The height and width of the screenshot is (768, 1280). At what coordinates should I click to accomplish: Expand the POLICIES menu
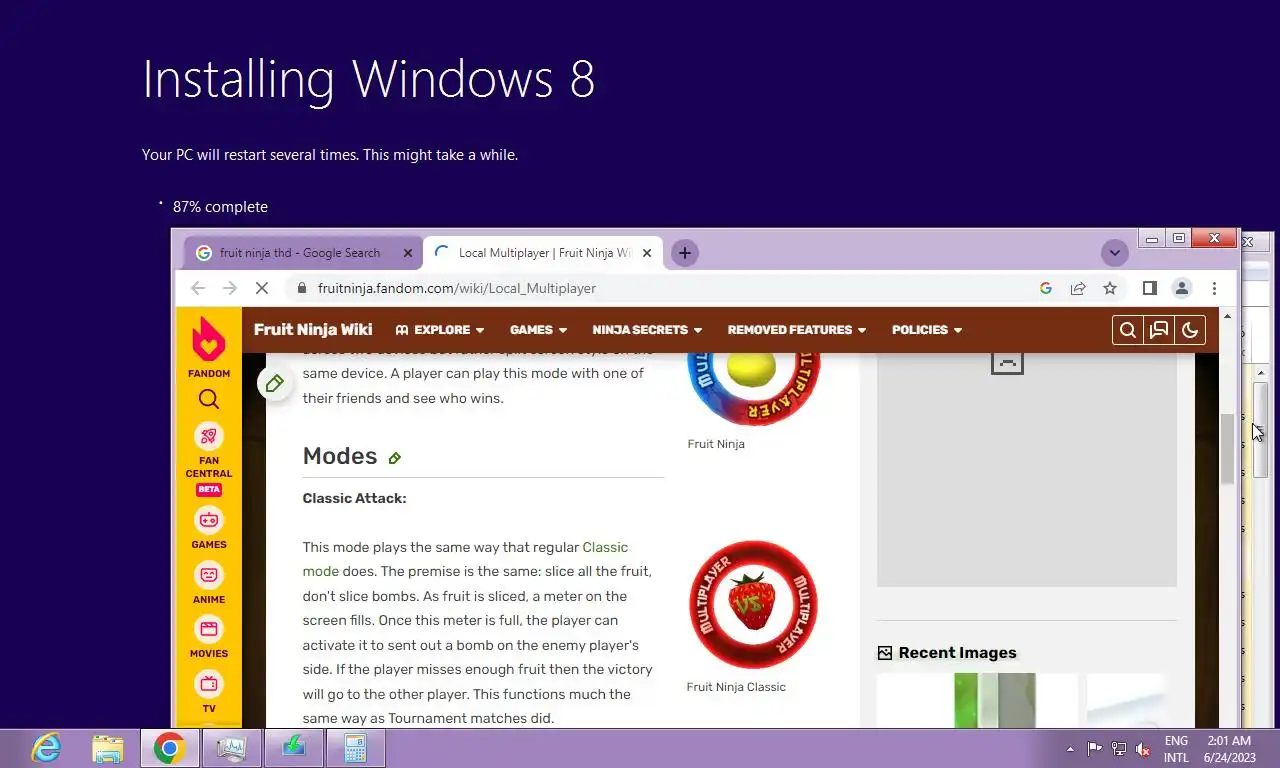tap(927, 330)
